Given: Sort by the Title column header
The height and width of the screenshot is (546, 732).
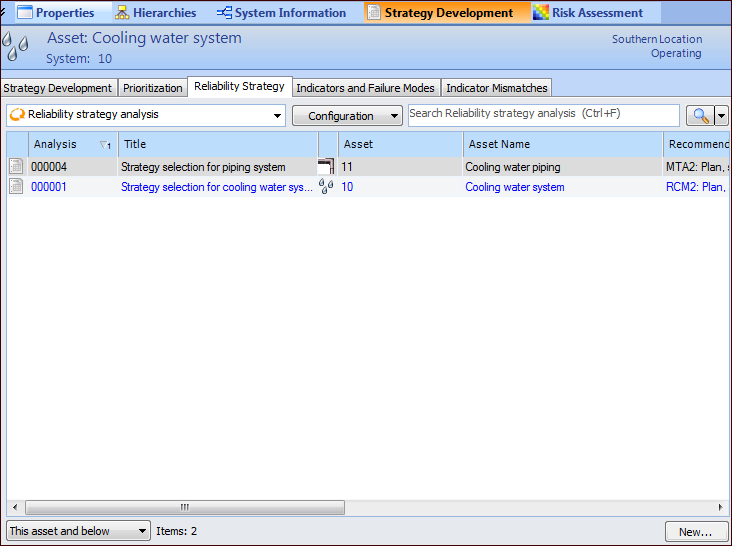Looking at the screenshot, I should point(218,144).
